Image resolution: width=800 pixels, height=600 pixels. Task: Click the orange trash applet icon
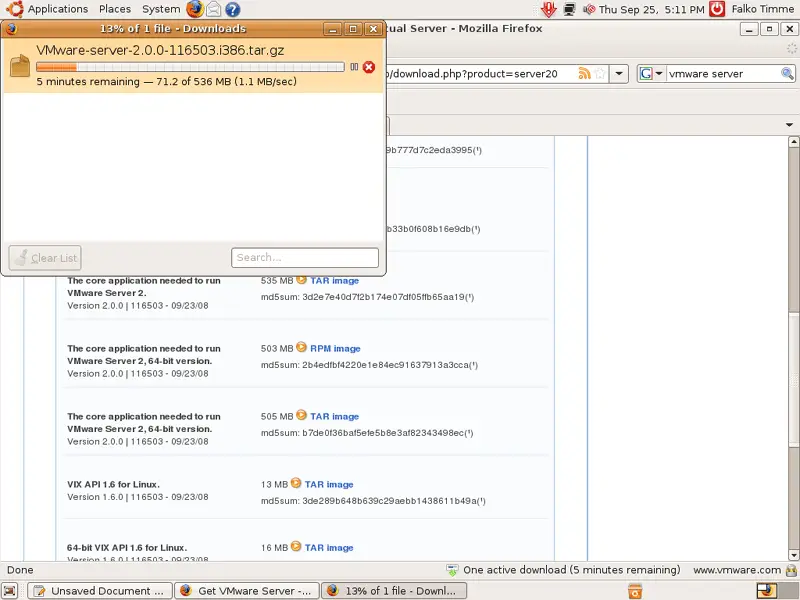click(x=635, y=591)
